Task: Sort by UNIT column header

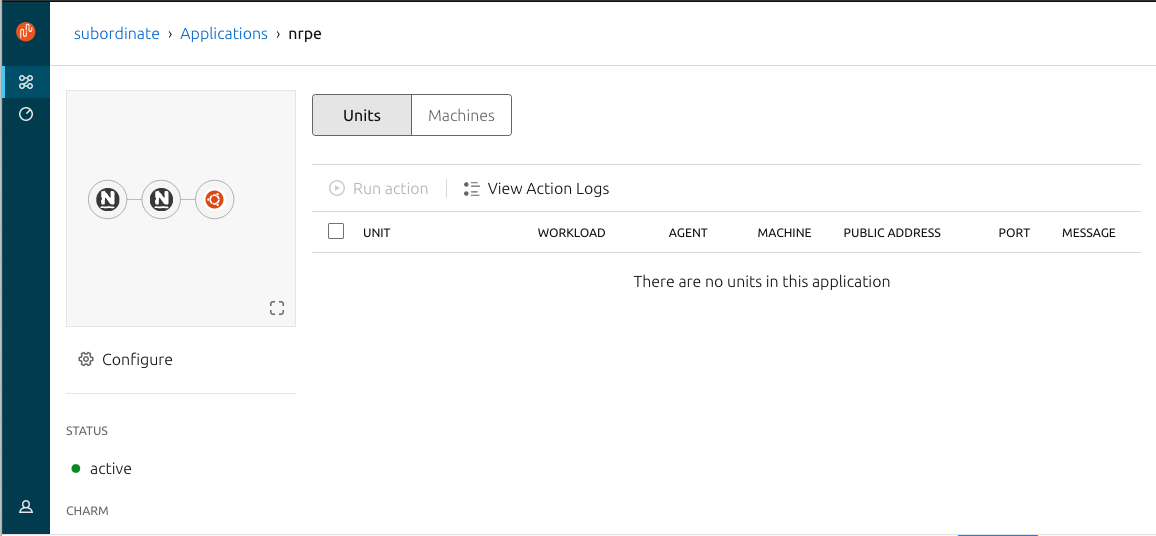Action: coord(377,233)
